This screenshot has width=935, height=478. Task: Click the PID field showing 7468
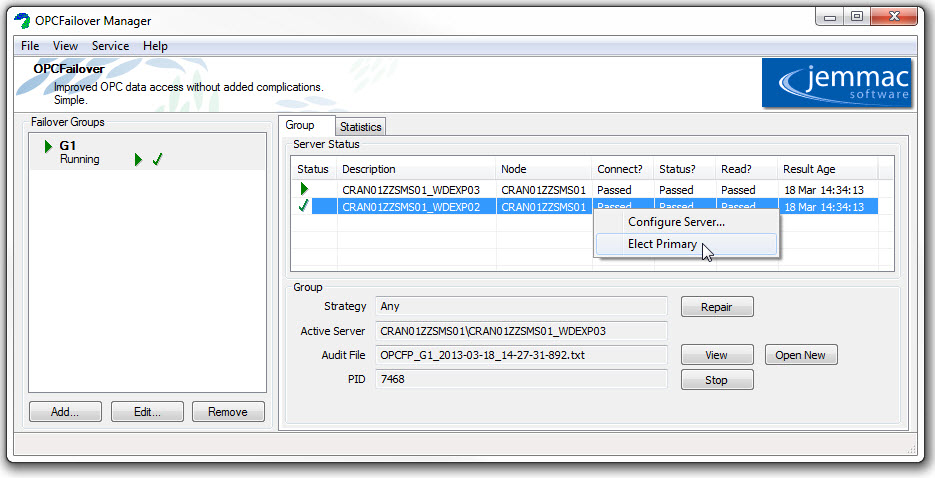pos(522,379)
